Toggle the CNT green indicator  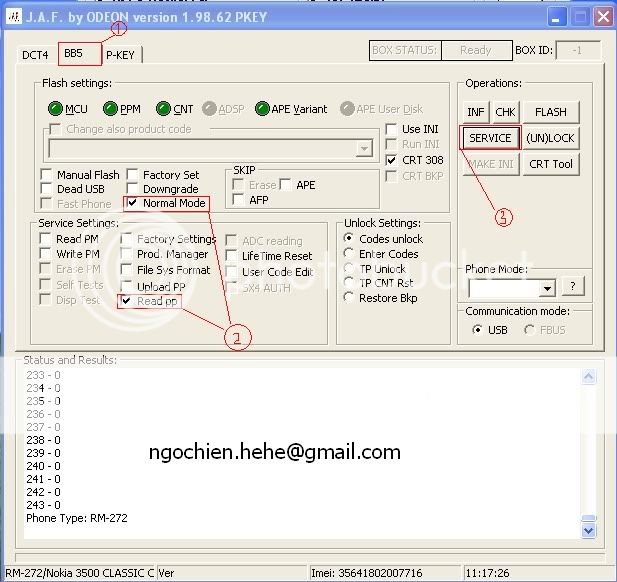163,109
